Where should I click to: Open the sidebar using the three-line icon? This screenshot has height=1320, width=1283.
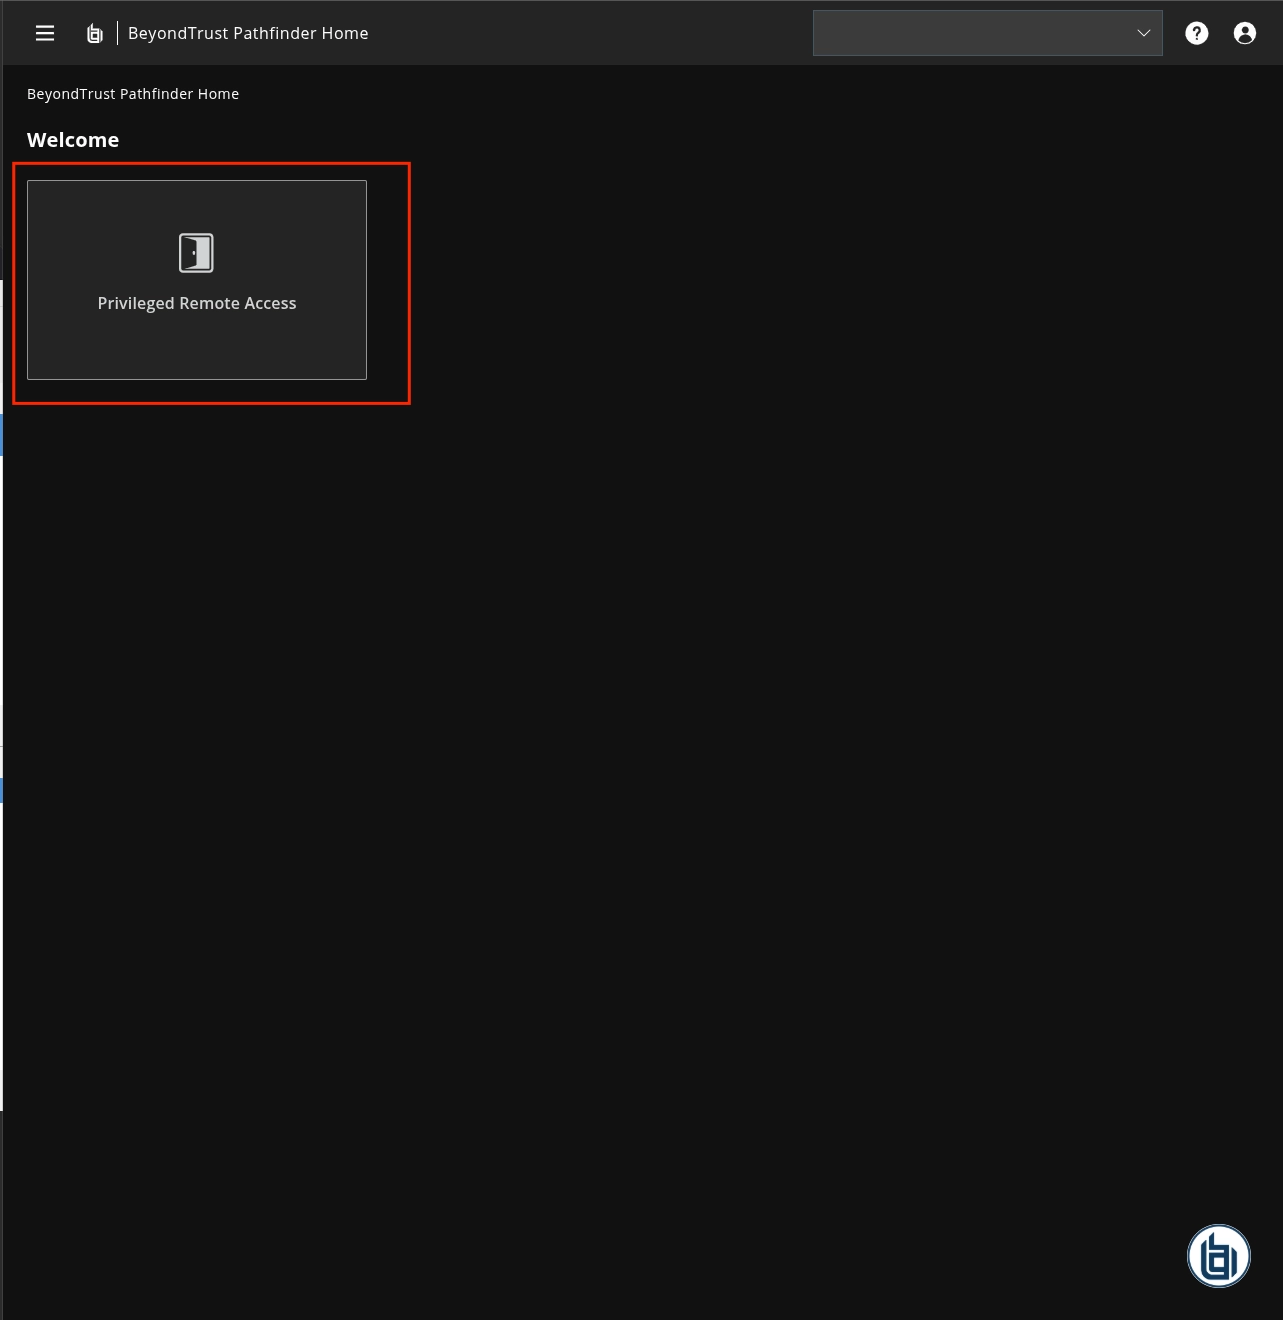point(44,32)
